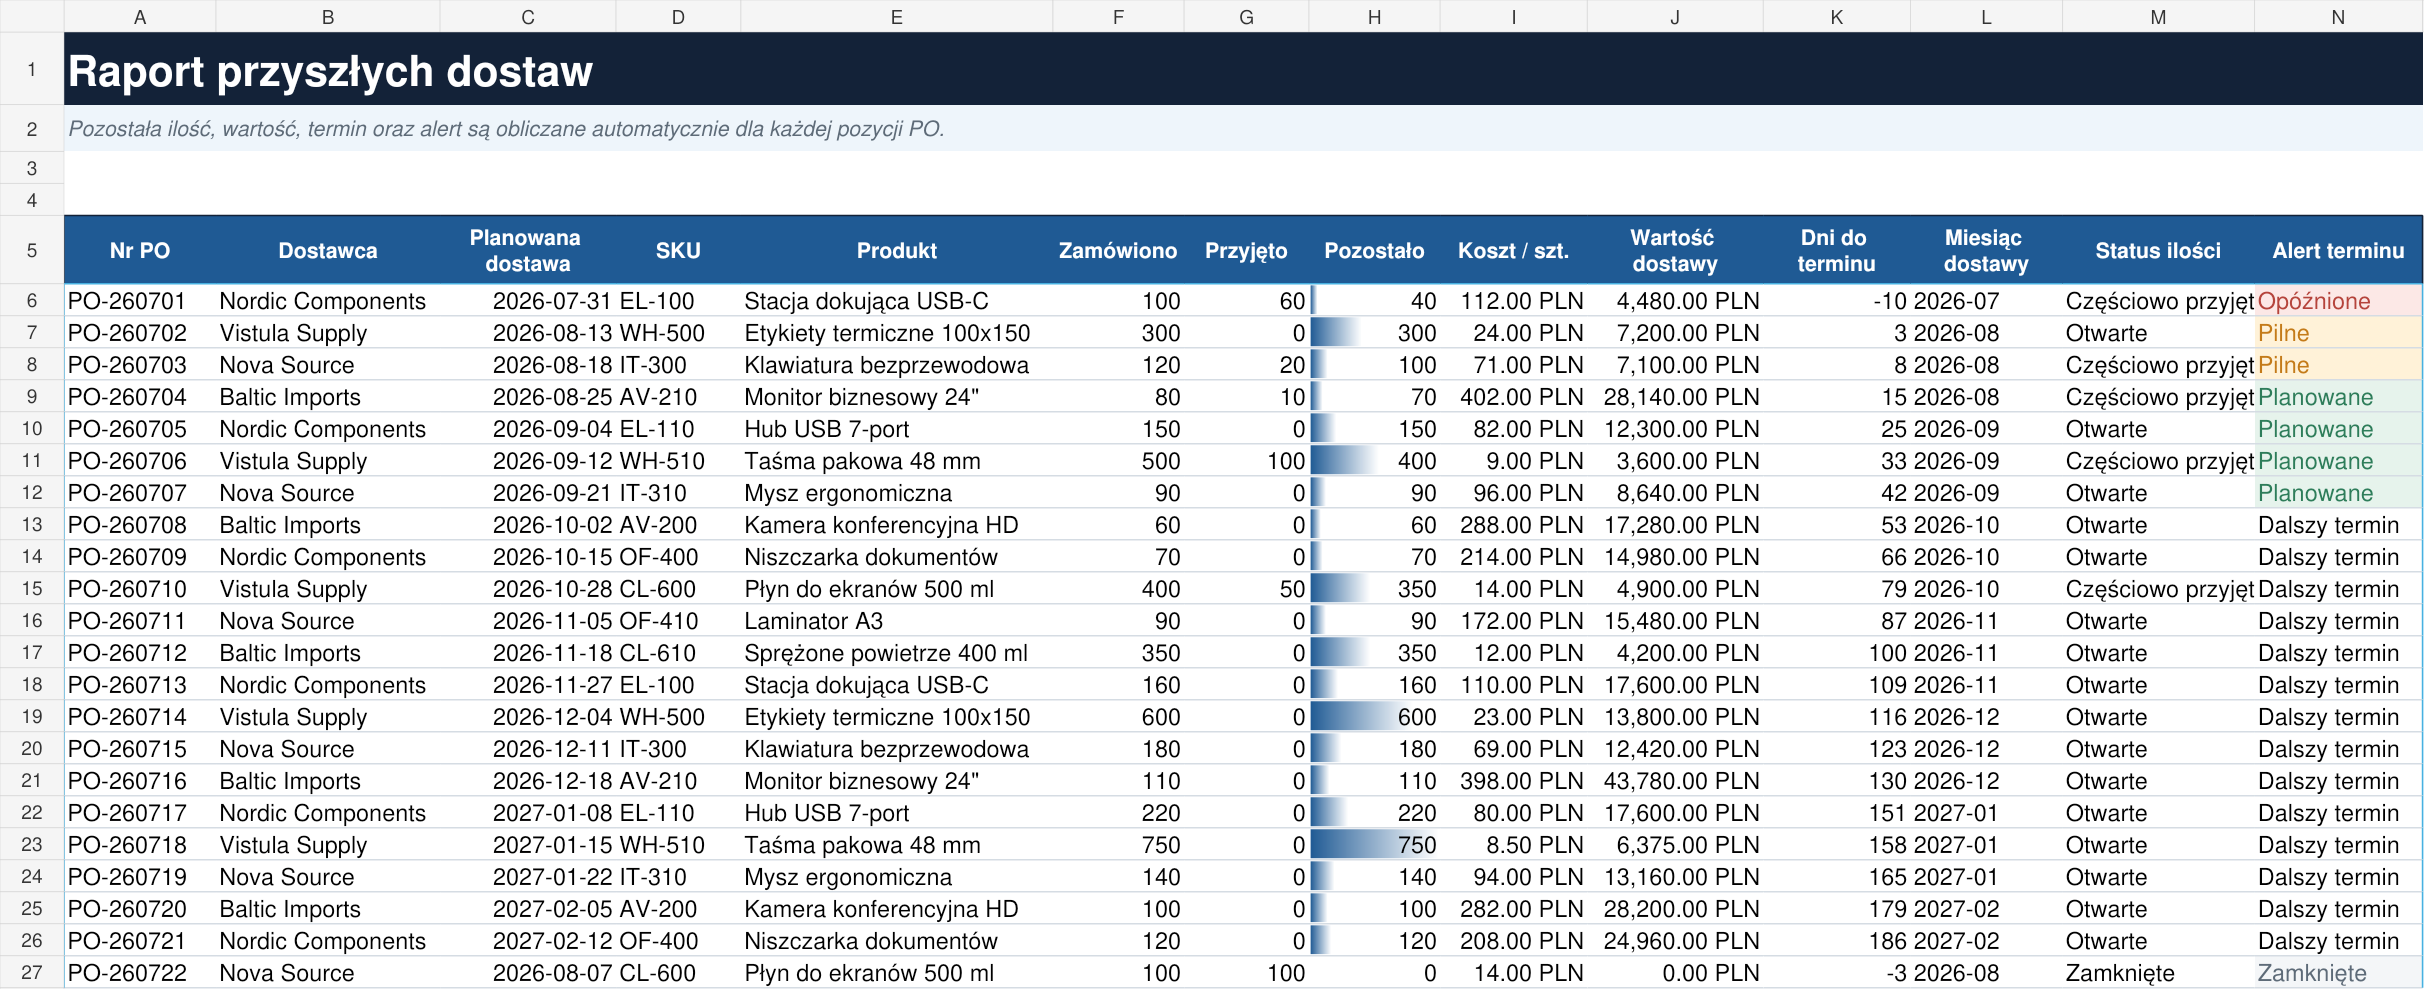Select date '2027-02-12' cell
This screenshot has height=989, width=2424.
528,941
